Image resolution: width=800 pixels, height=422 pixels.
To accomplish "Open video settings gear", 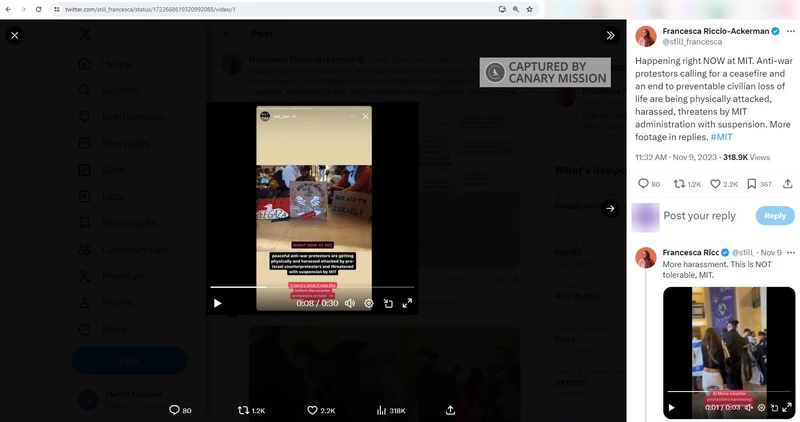I will pyautogui.click(x=369, y=303).
